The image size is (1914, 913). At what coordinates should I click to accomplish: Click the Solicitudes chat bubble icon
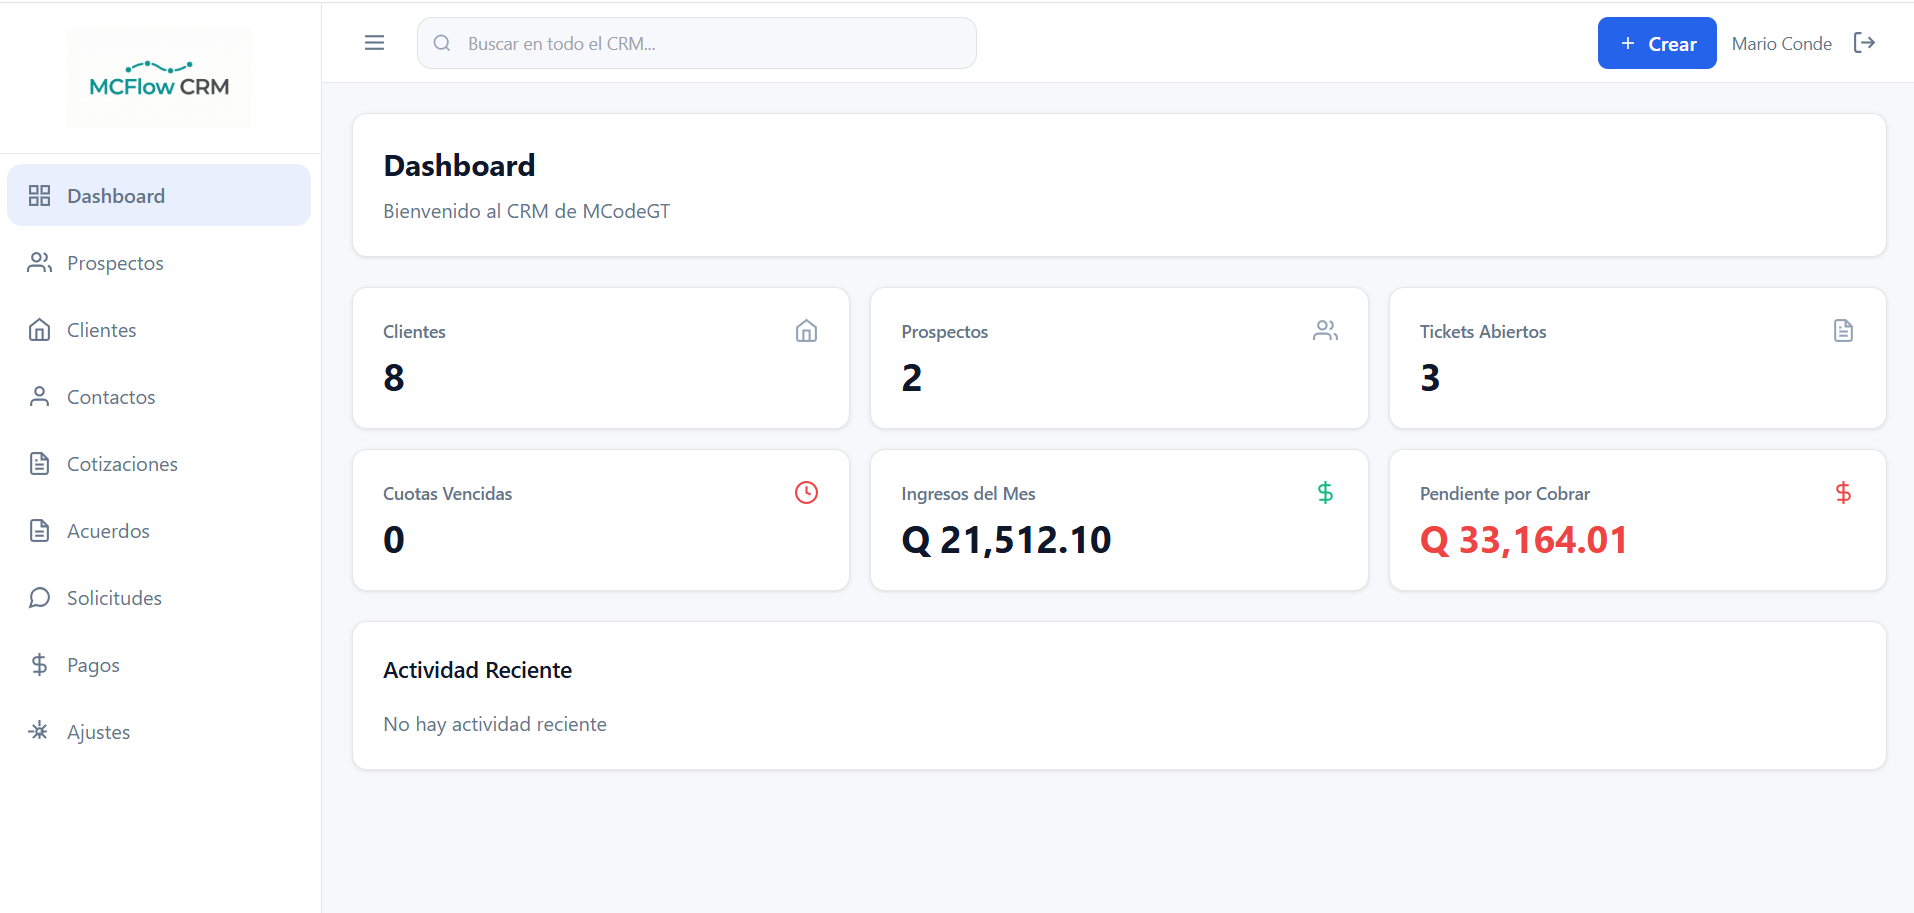point(39,597)
